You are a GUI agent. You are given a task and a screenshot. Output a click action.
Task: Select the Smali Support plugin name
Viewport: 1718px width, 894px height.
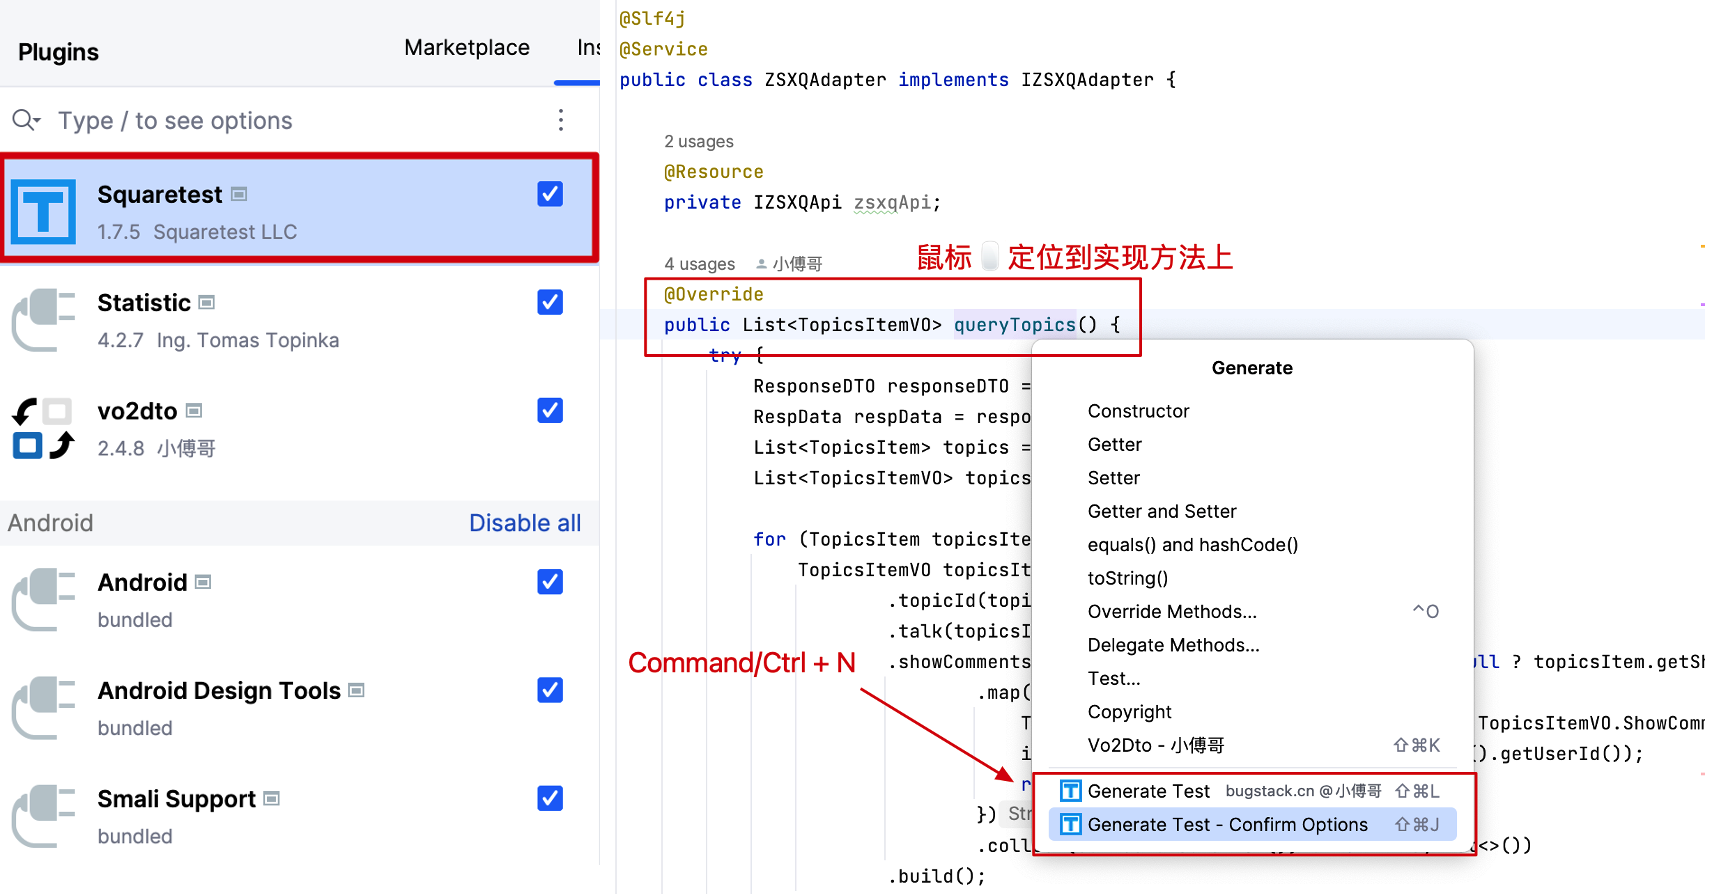[176, 799]
